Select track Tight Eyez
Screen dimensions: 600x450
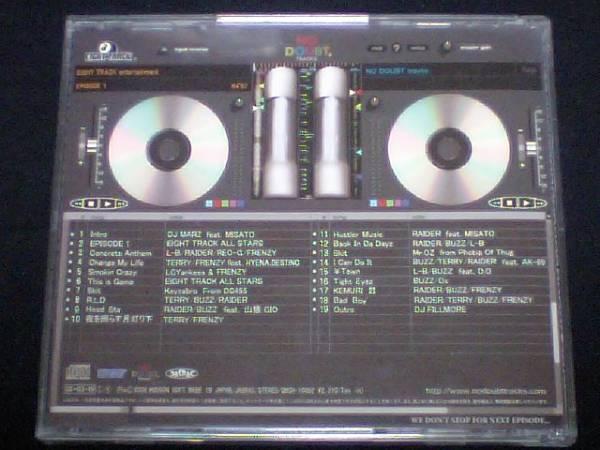coord(353,281)
